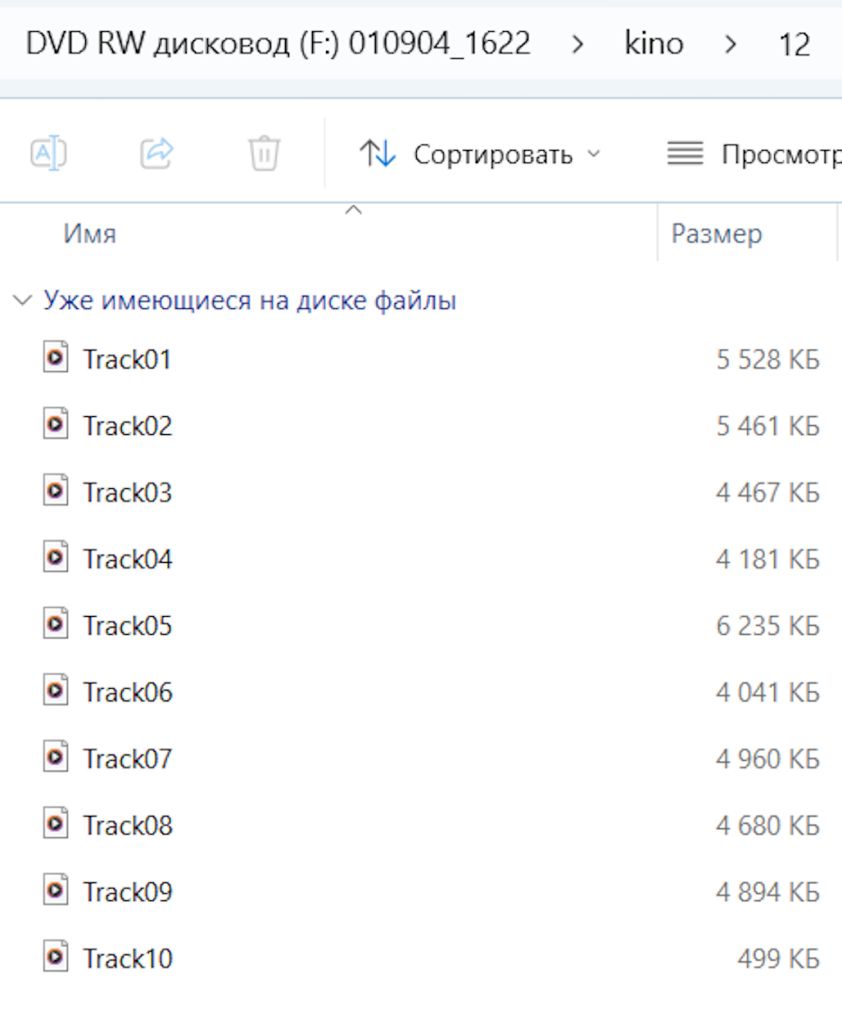Select the Track02 file name

tap(127, 426)
